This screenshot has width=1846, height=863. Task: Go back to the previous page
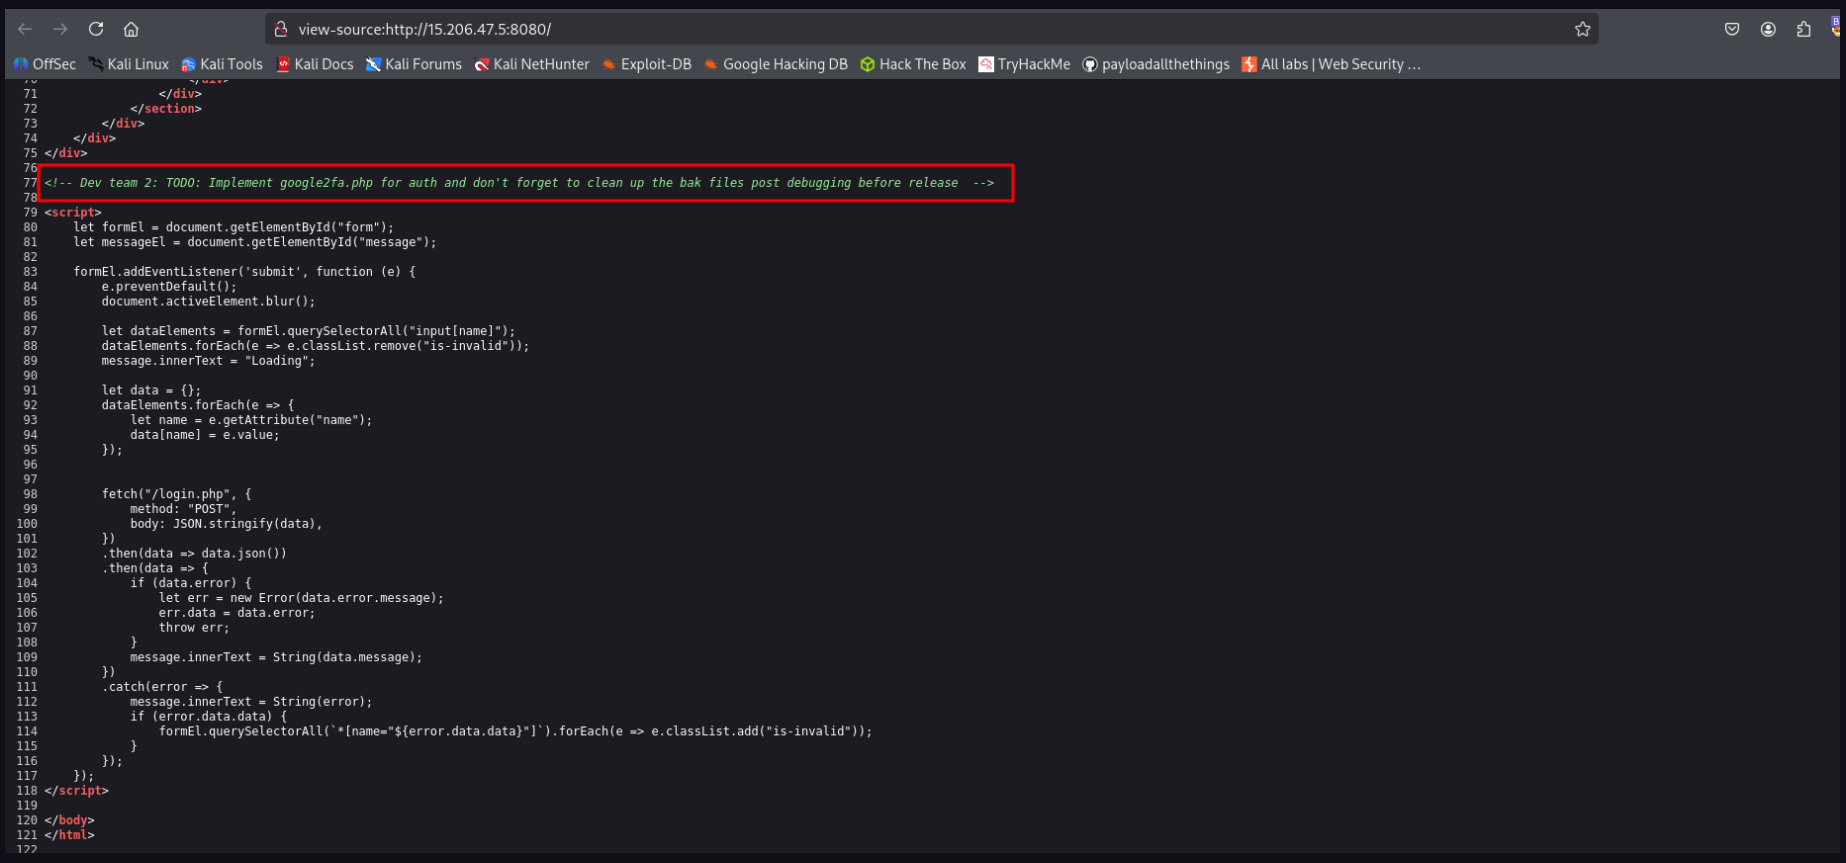click(x=25, y=29)
